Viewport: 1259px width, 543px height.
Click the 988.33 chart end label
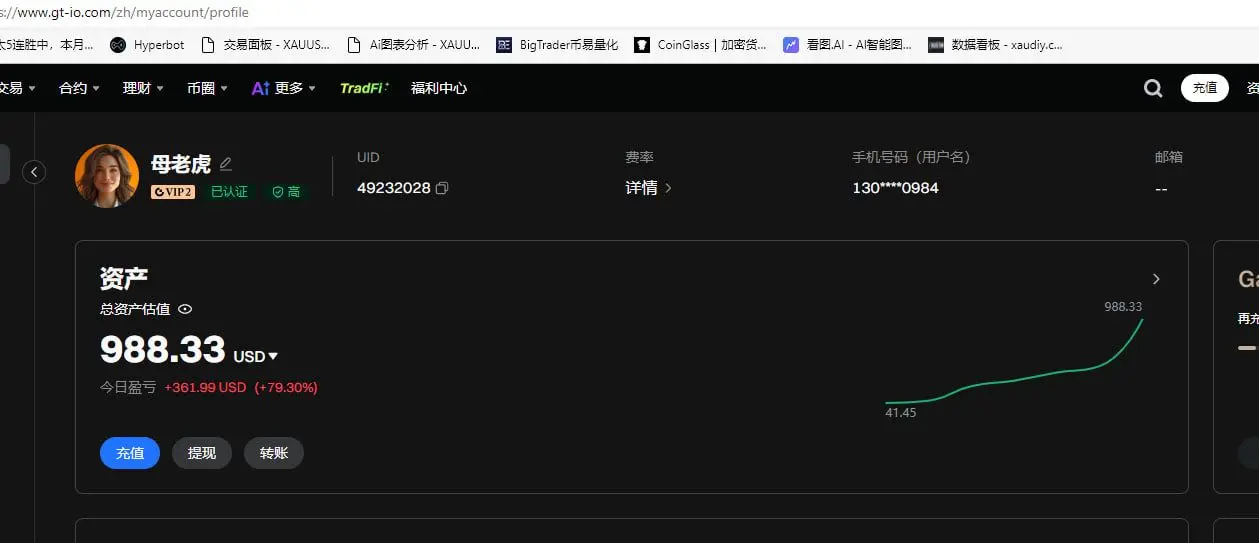coord(1123,307)
